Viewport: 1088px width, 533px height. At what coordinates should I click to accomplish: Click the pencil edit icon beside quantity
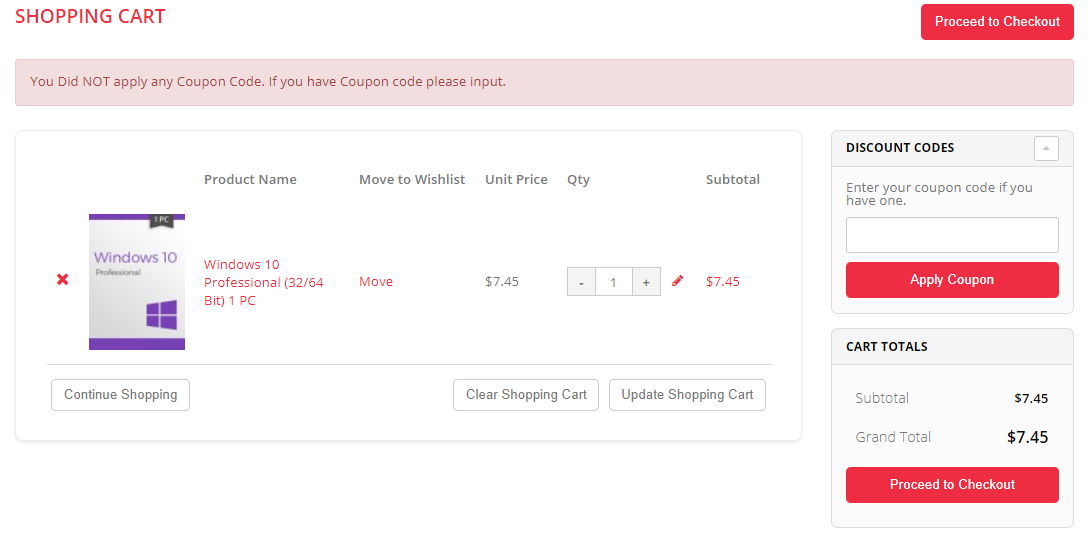point(678,281)
